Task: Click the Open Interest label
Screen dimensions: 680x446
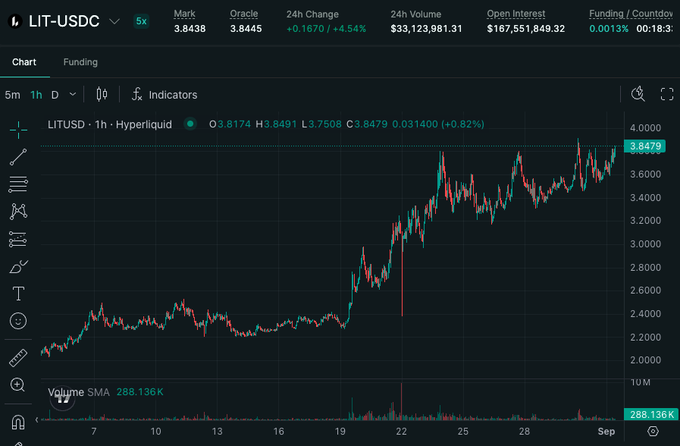Action: pos(516,14)
